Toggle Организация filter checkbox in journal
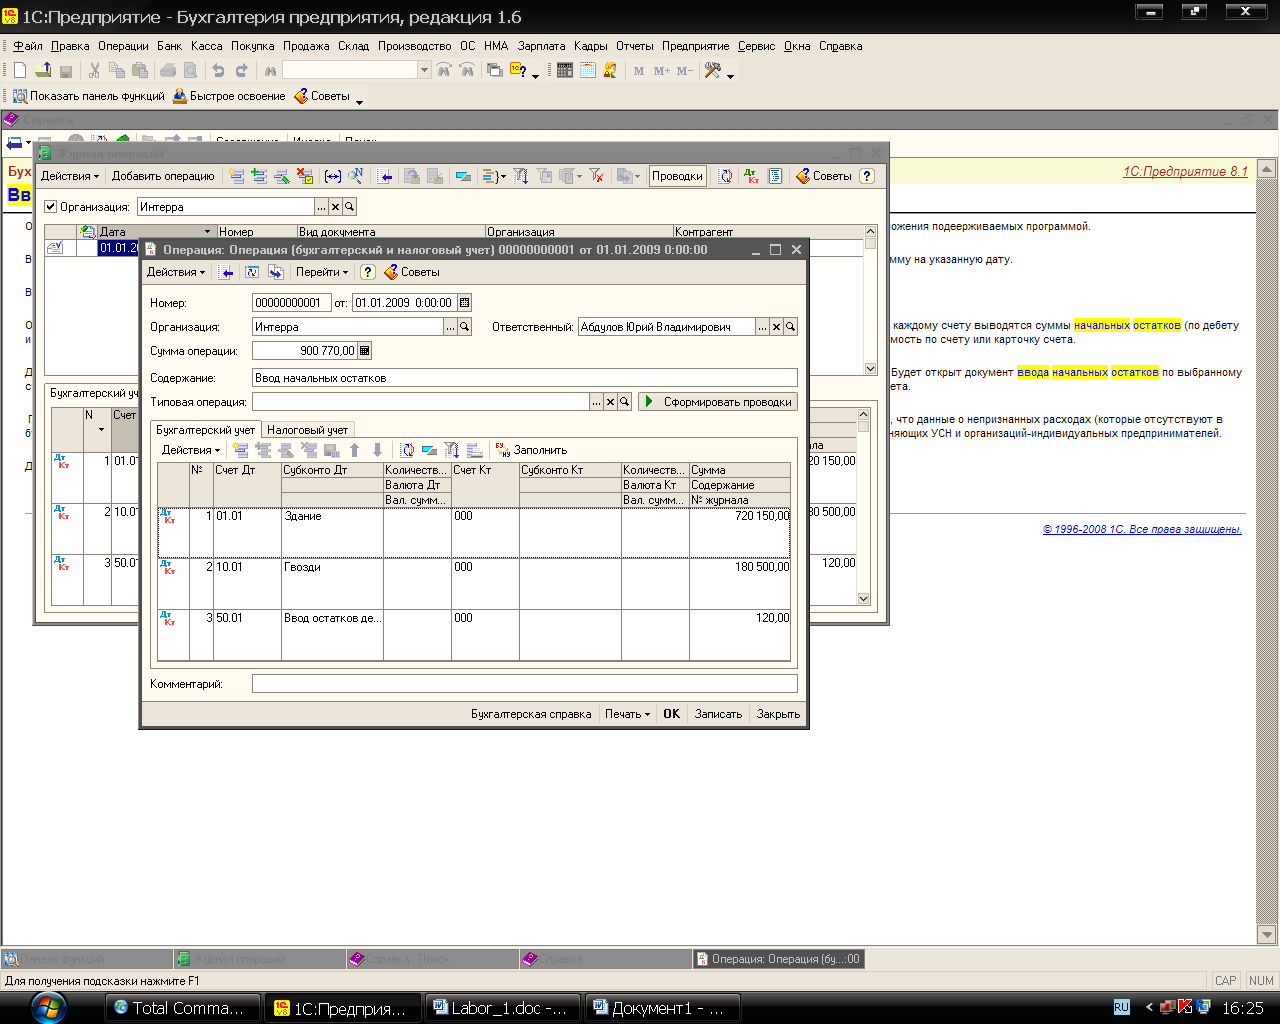The height and width of the screenshot is (1024, 1280). pos(51,207)
